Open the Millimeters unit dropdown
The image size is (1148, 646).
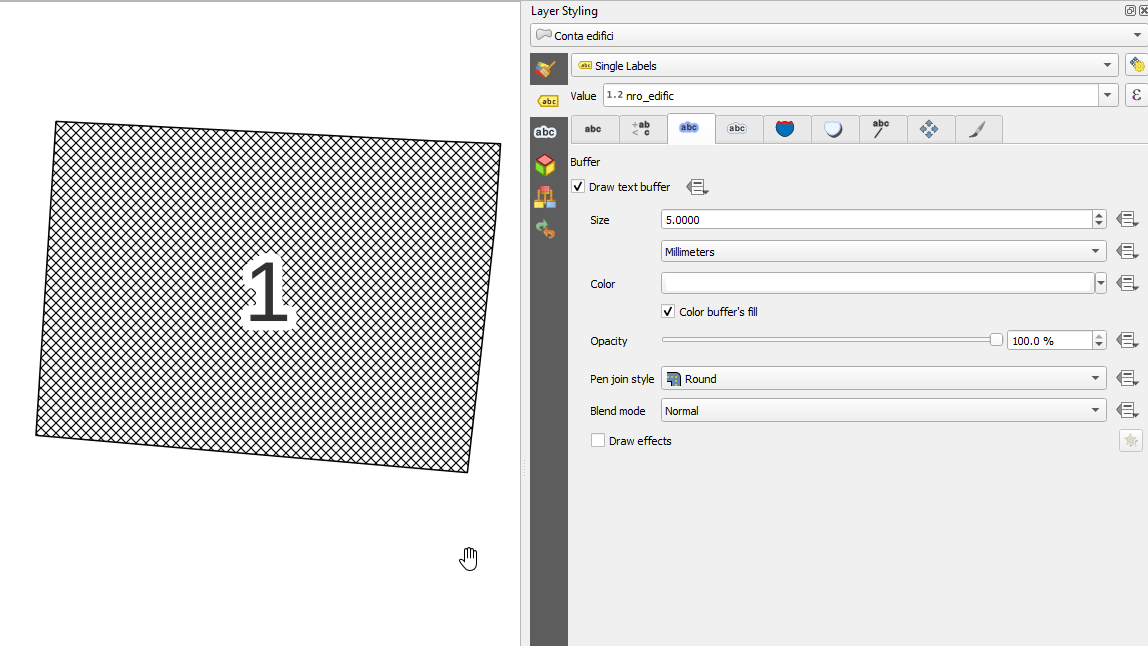click(x=884, y=252)
